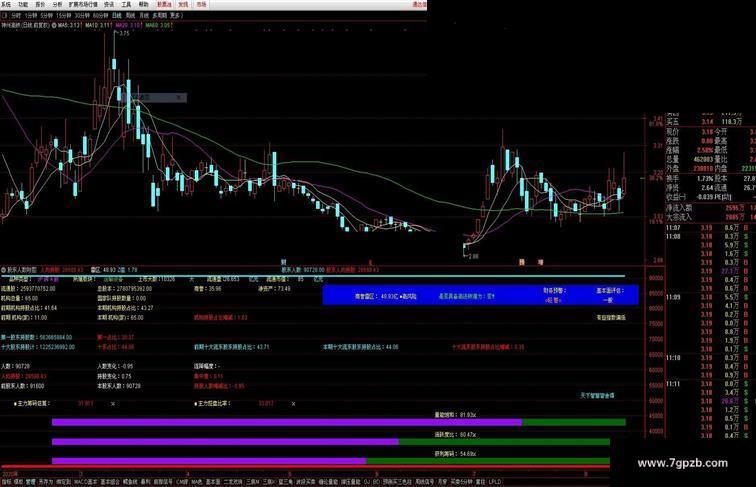Select the 指标 tab in bottom bar
Screen dimensions: 756x487
pos(6,482)
